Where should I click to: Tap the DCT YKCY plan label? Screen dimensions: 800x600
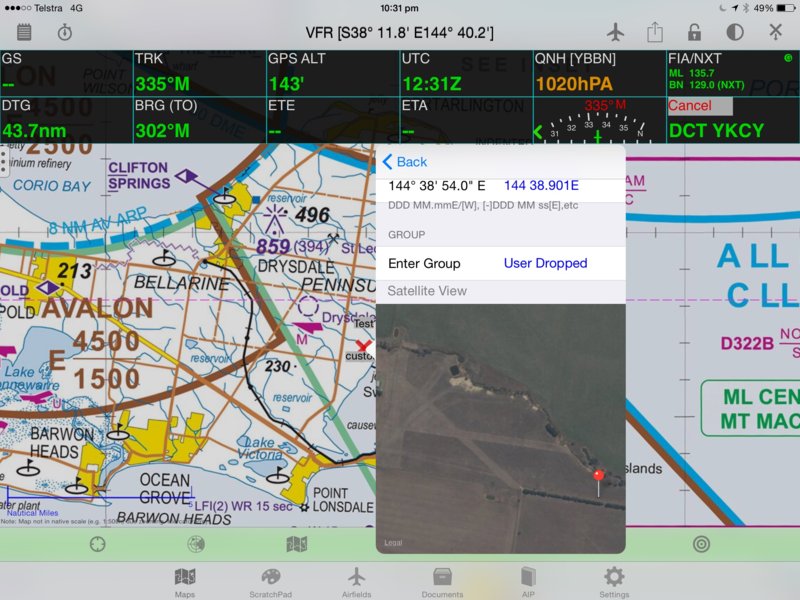[x=716, y=131]
